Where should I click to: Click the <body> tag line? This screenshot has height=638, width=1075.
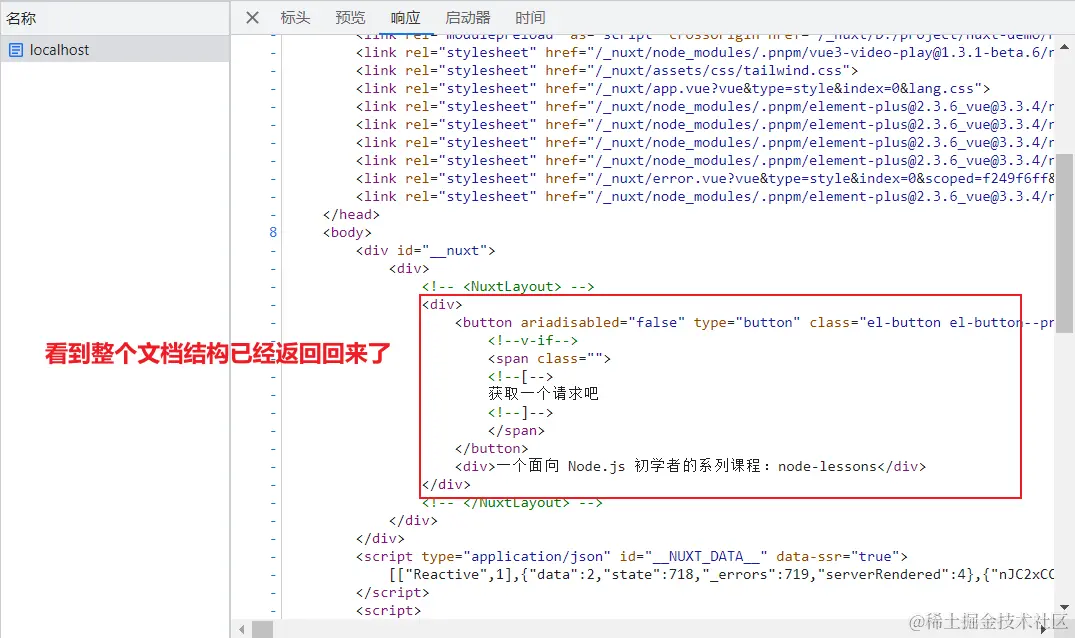click(347, 232)
